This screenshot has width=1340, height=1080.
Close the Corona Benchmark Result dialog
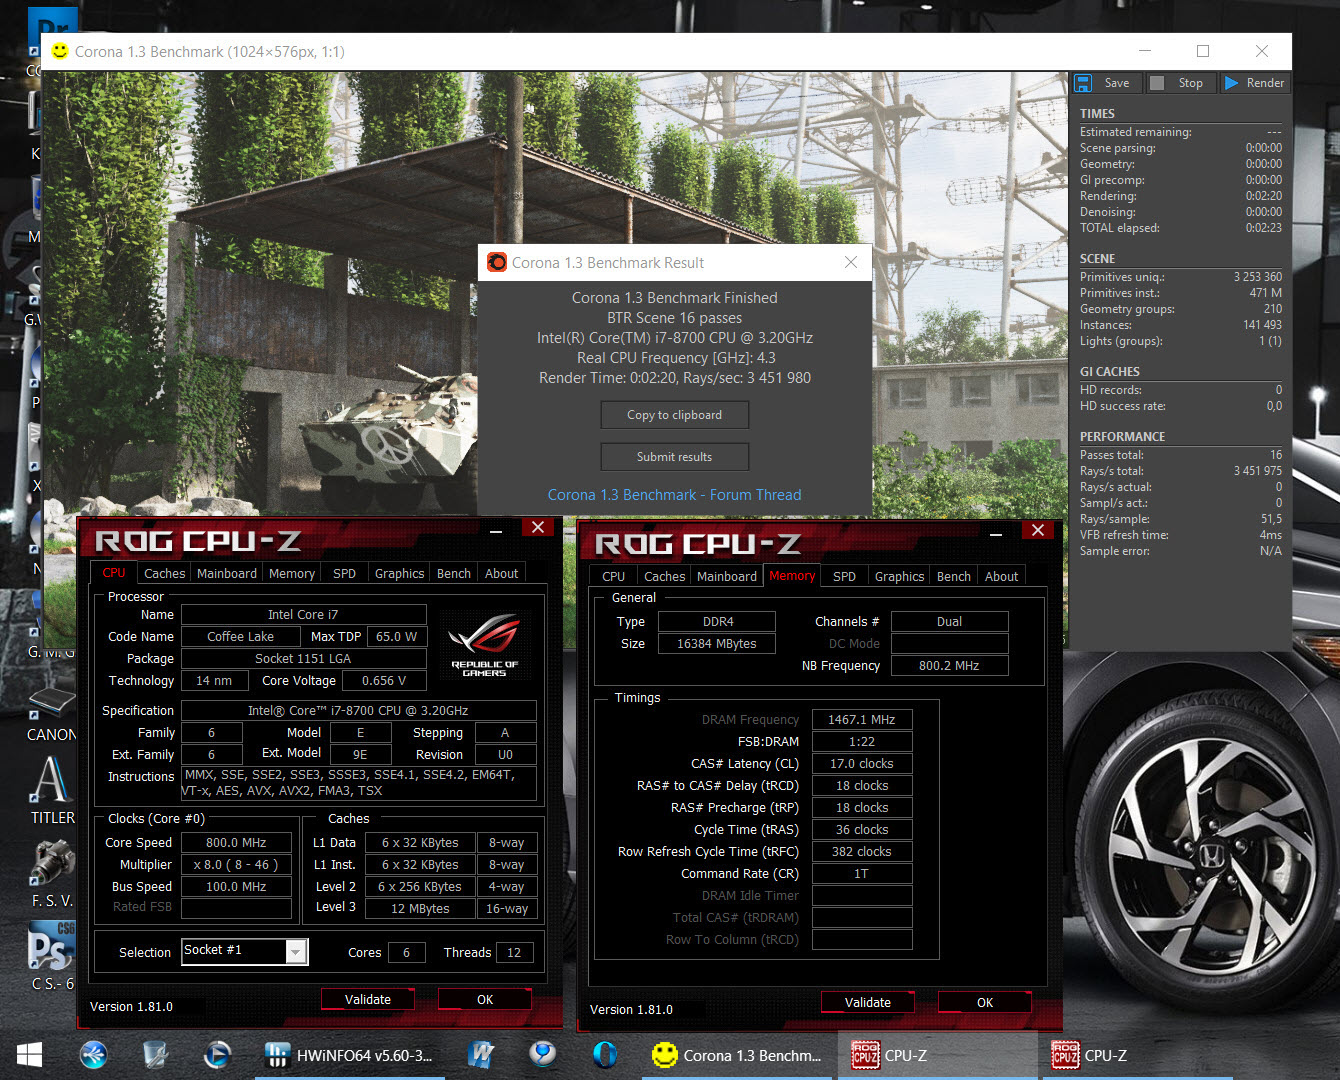[851, 262]
